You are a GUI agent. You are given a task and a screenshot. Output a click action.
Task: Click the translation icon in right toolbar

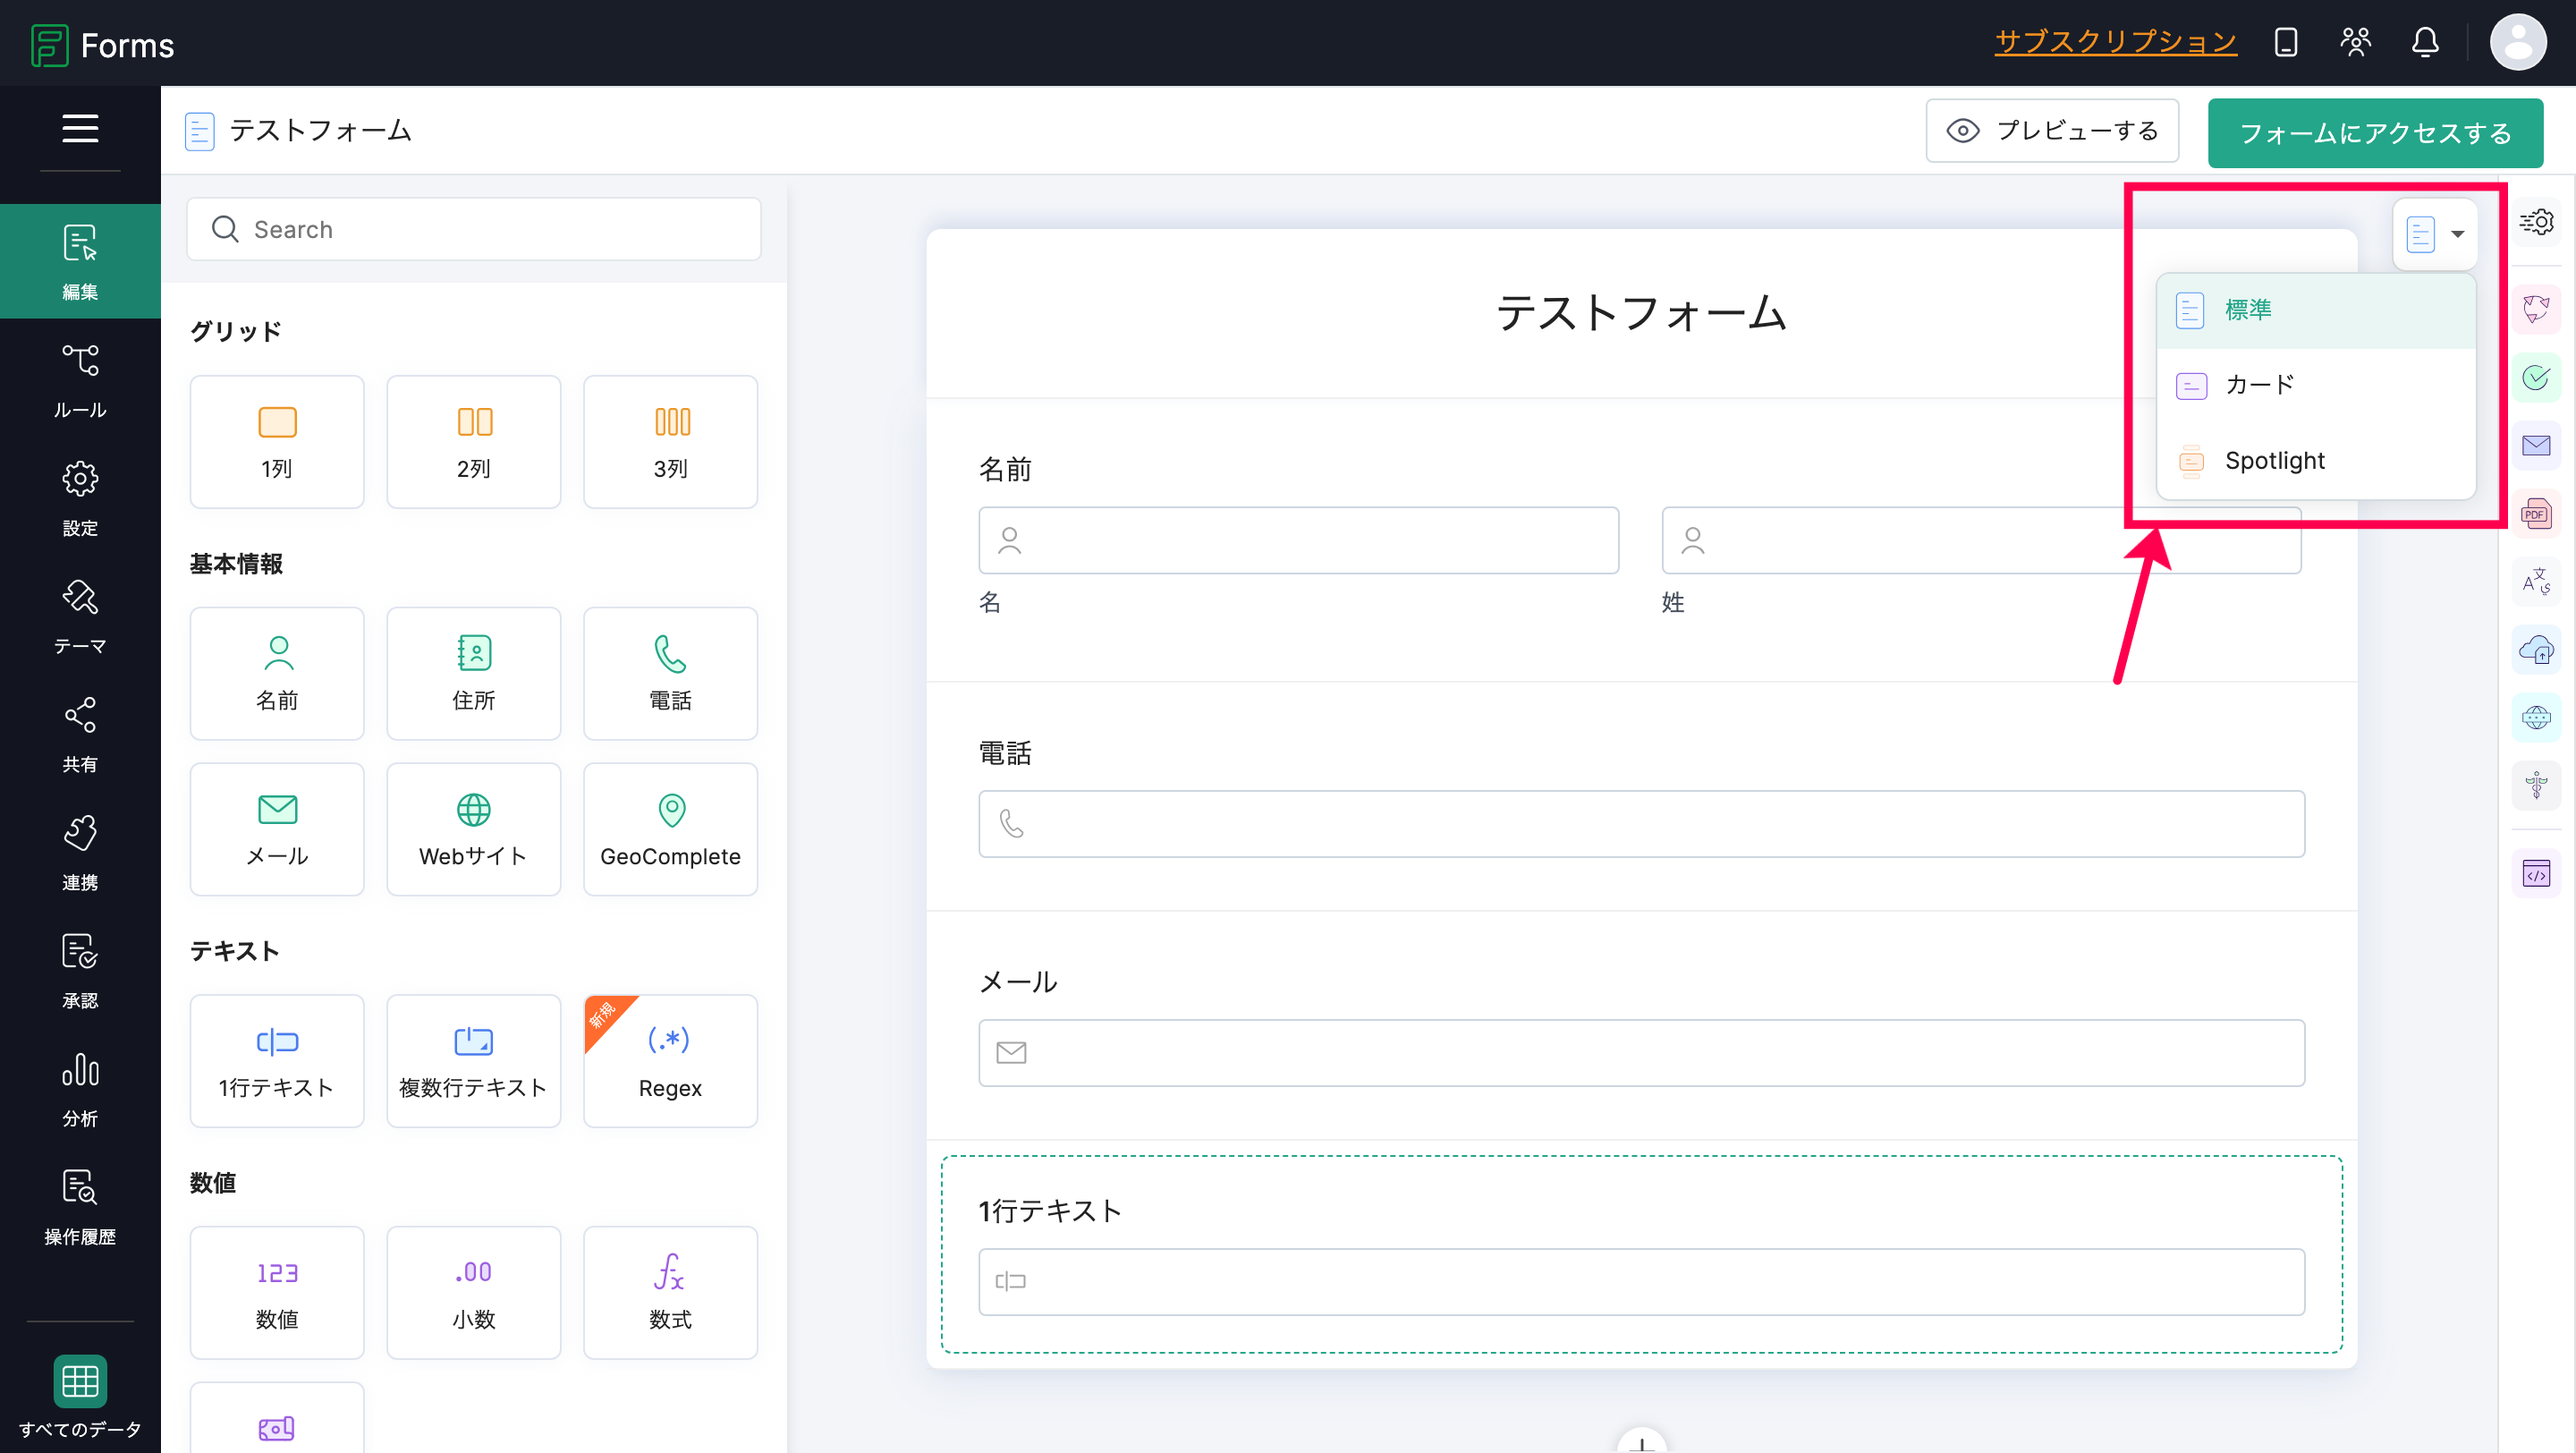point(2536,581)
